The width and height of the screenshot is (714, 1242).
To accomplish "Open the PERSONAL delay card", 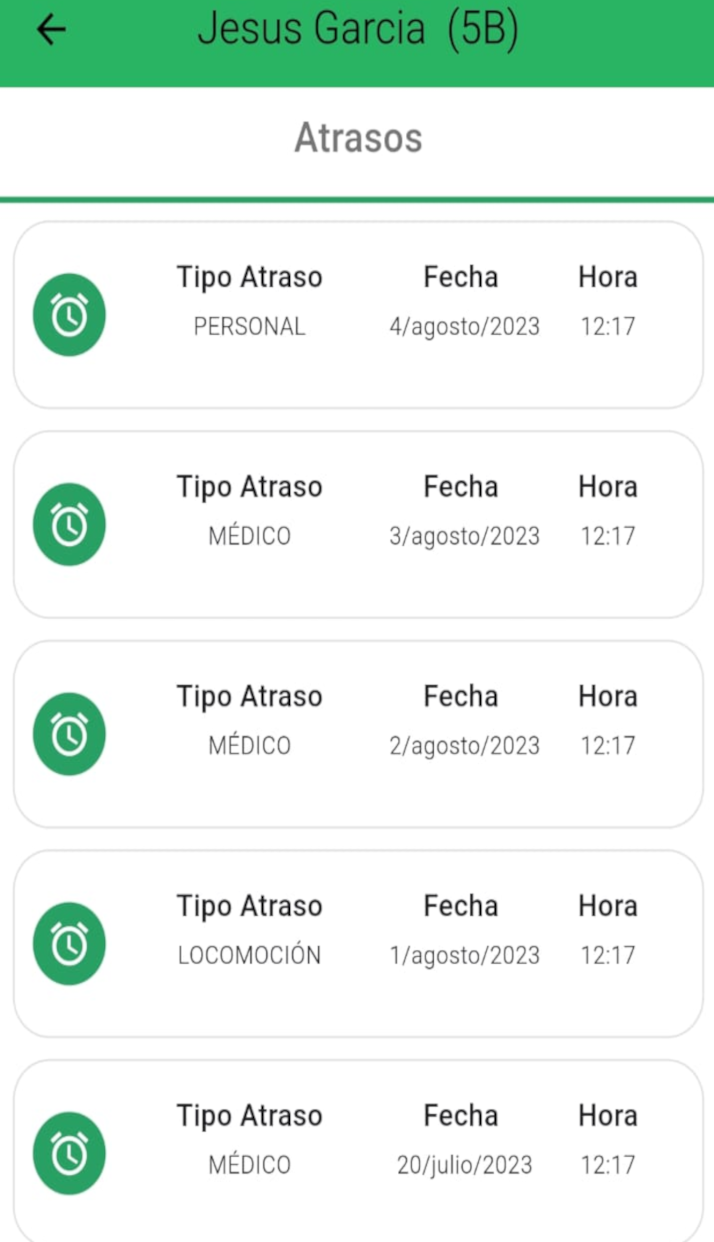I will pos(358,315).
